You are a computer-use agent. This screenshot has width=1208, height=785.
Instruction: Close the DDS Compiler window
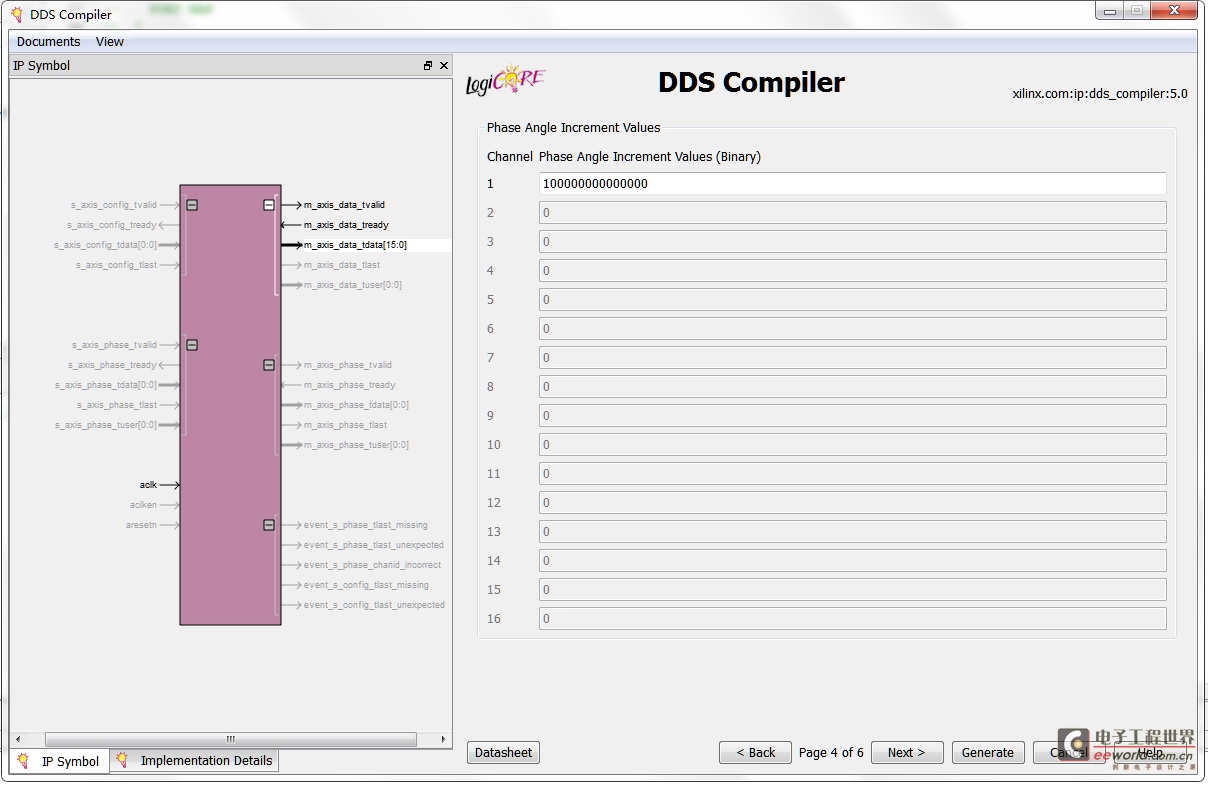coord(1172,10)
